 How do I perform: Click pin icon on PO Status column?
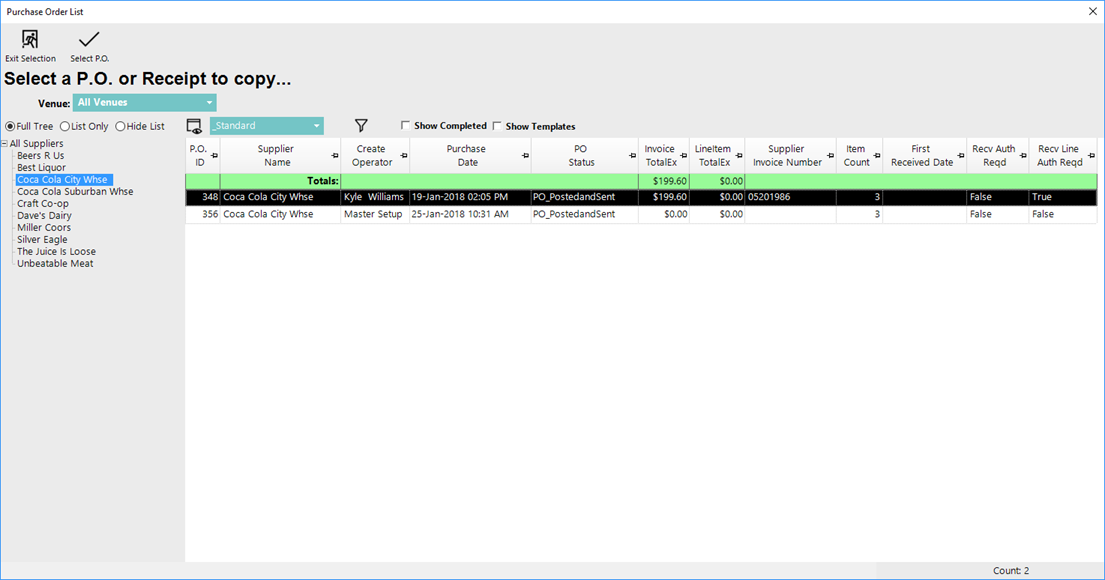[x=632, y=156]
